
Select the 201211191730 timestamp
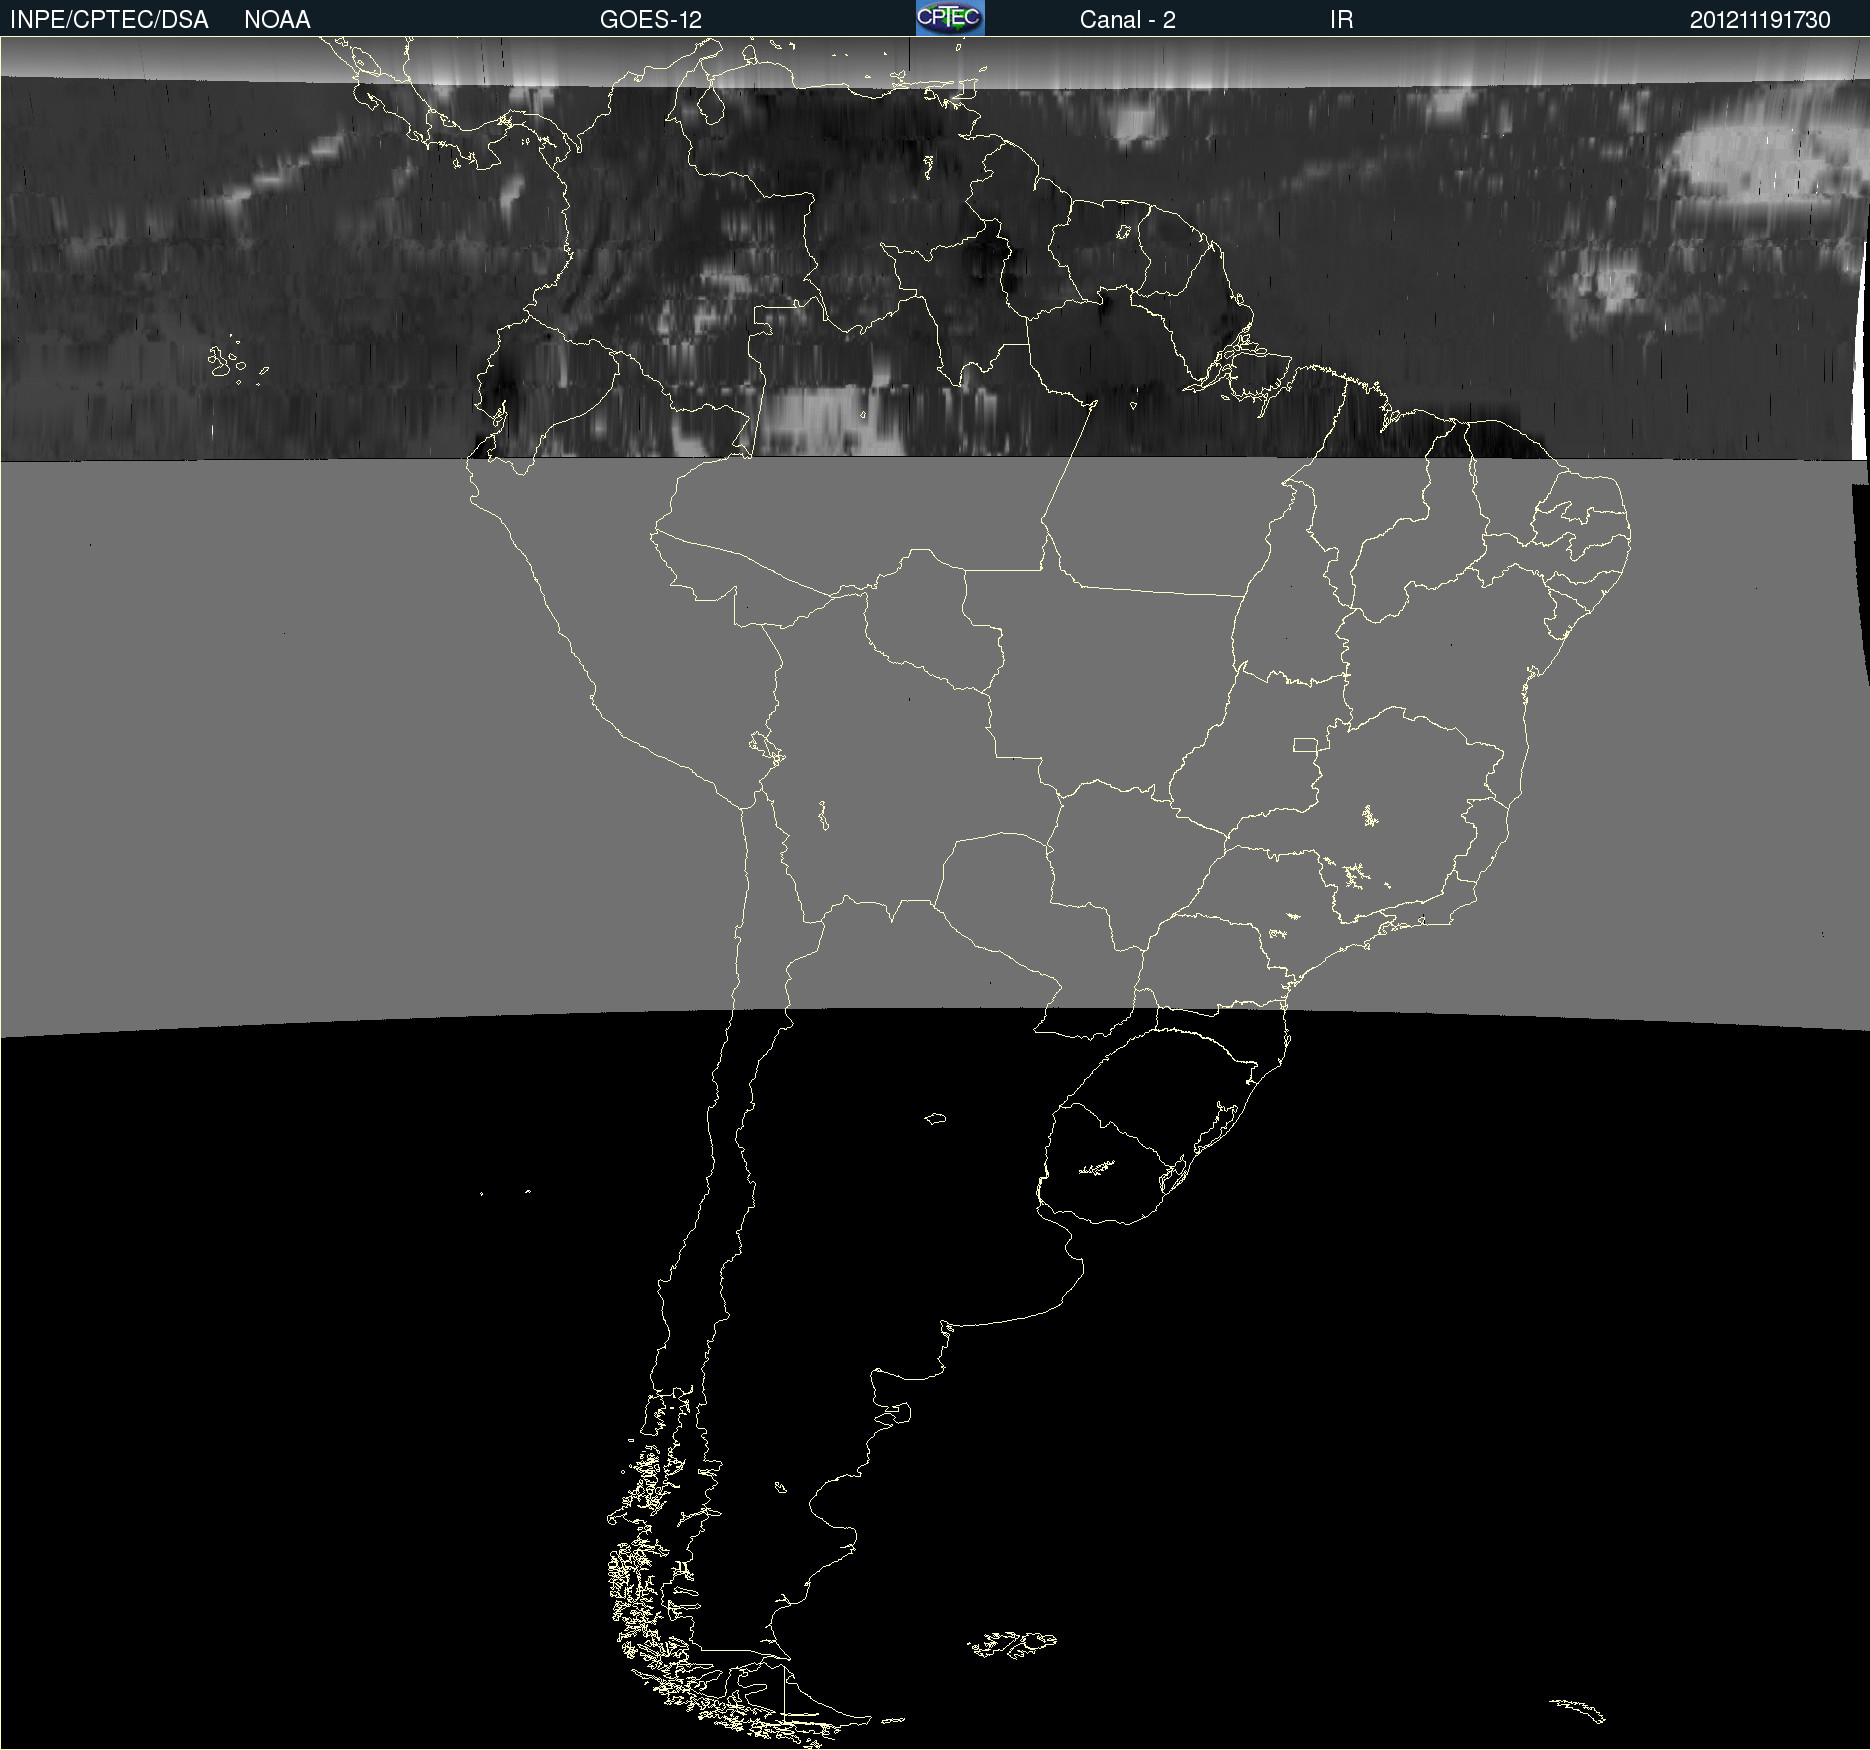pyautogui.click(x=1760, y=20)
